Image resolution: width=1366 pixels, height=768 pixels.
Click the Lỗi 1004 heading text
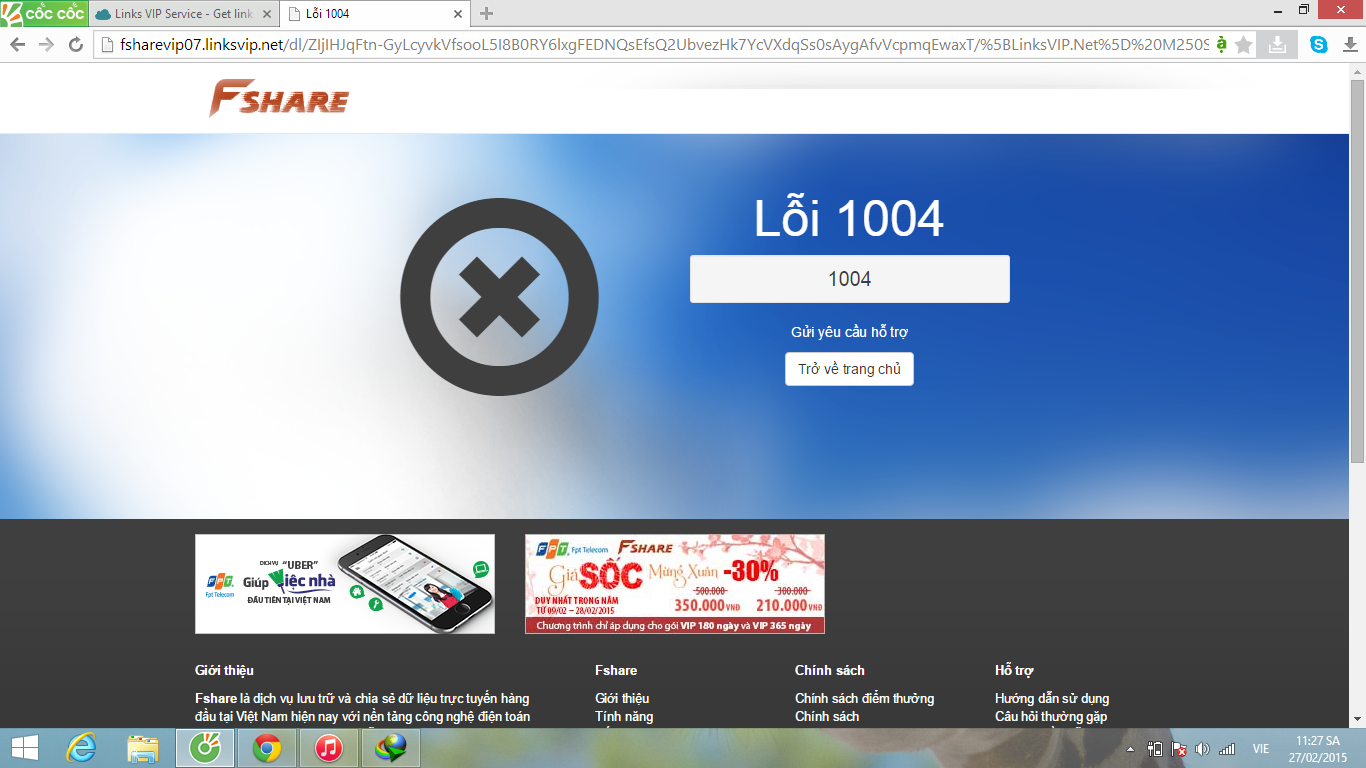[849, 218]
